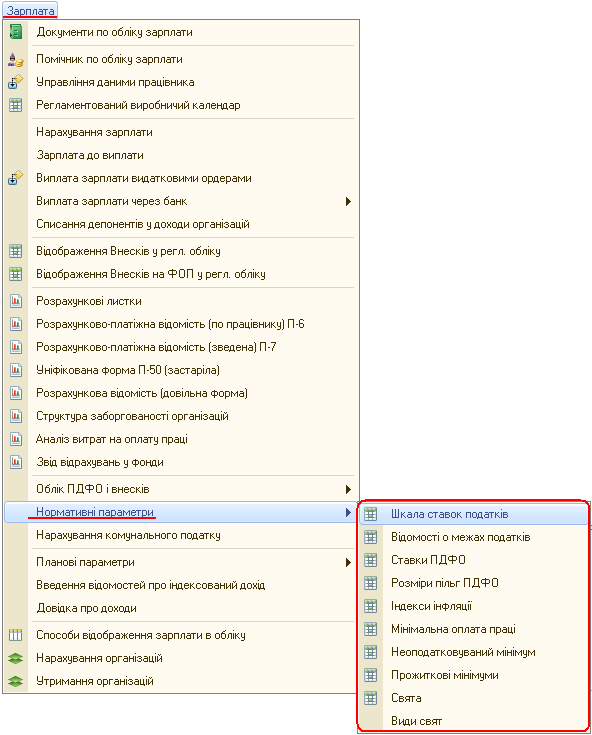The image size is (592, 735).
Task: Click report icon beside Уніфікована форма П-50
Action: point(16,370)
